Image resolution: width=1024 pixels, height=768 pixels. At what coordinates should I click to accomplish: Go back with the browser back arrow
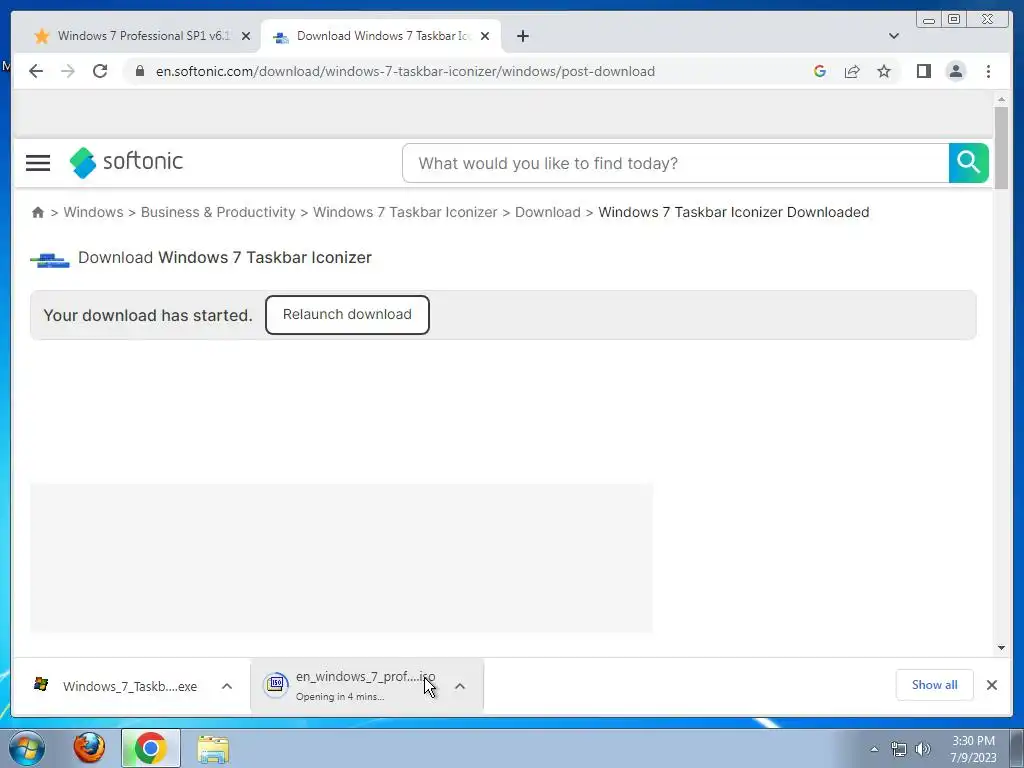(36, 71)
